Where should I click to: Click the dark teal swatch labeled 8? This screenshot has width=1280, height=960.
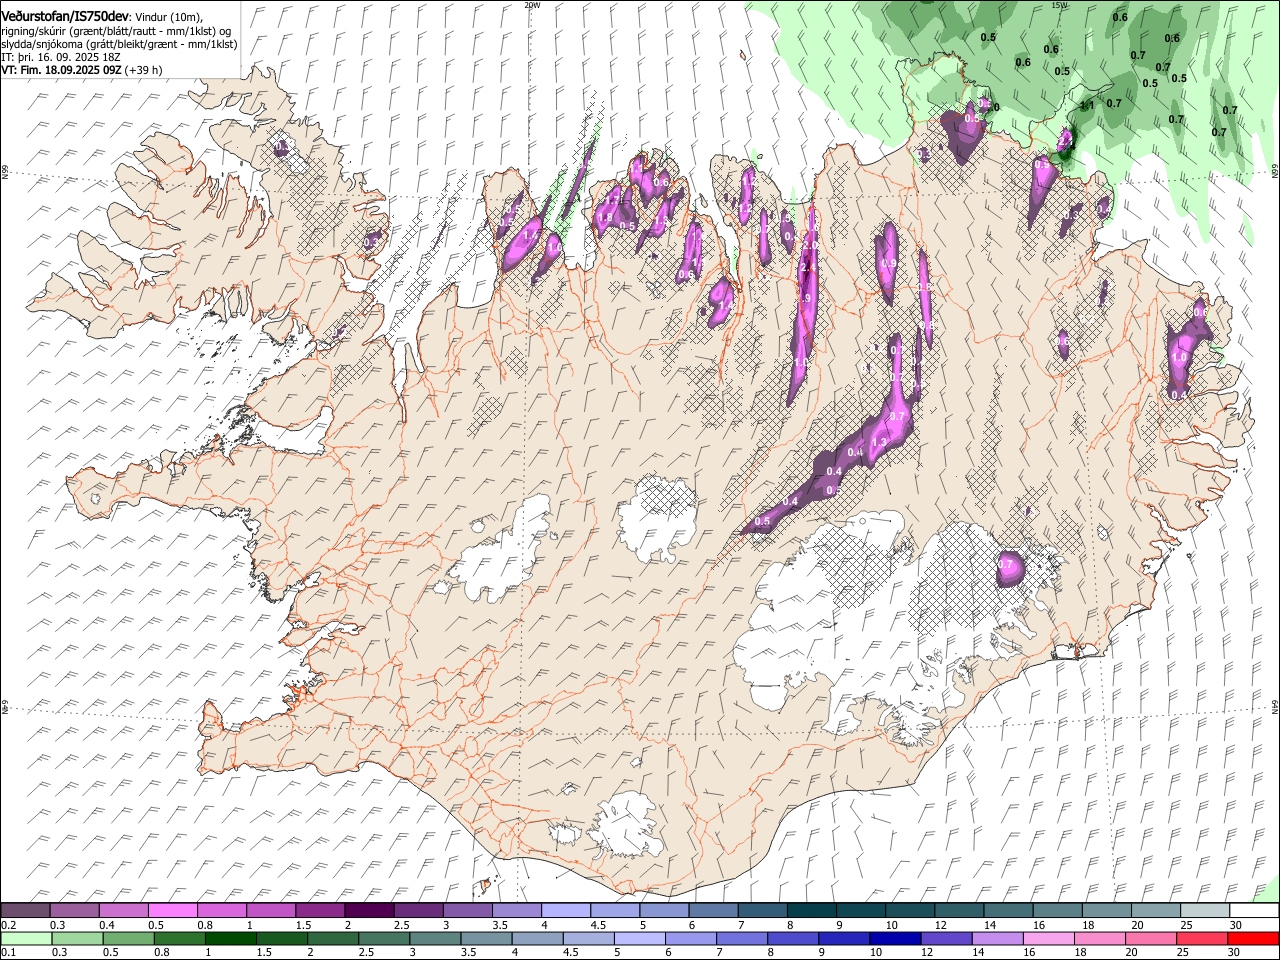point(810,911)
